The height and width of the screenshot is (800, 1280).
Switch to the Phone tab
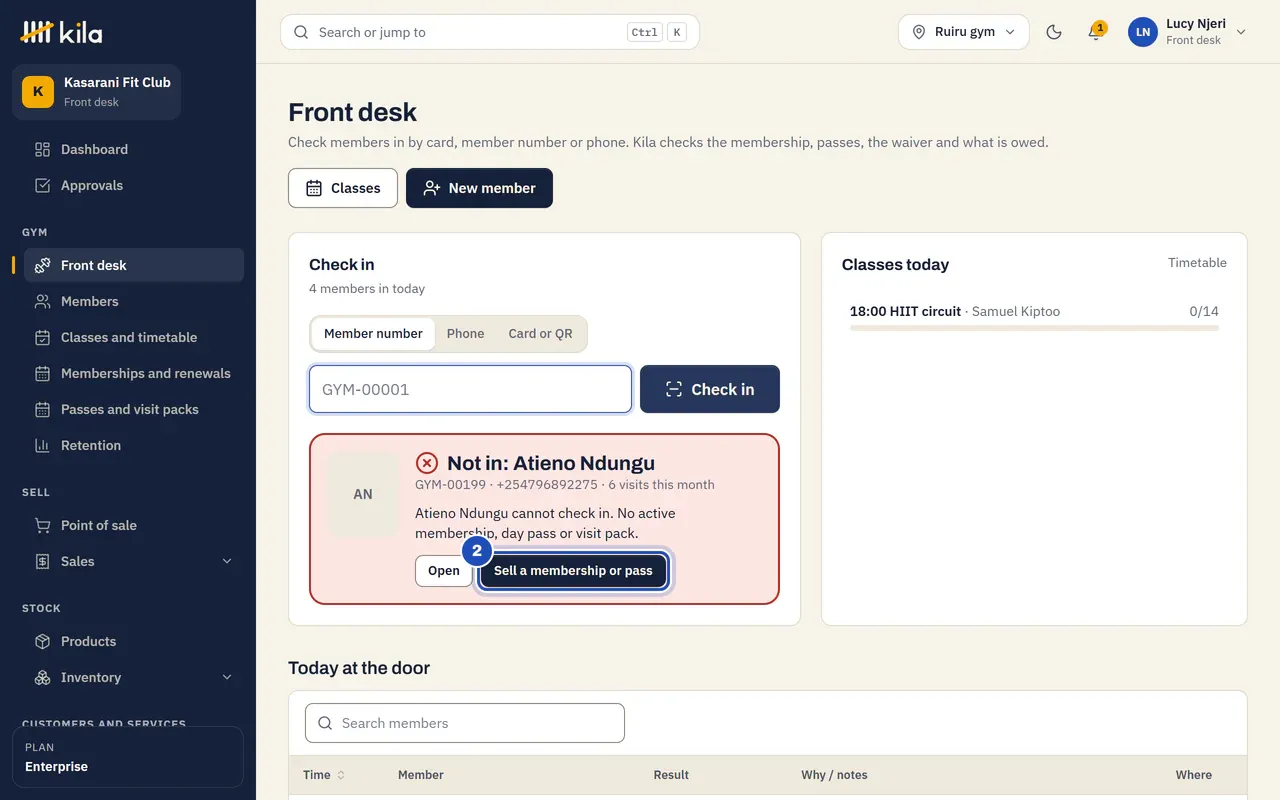tap(465, 334)
